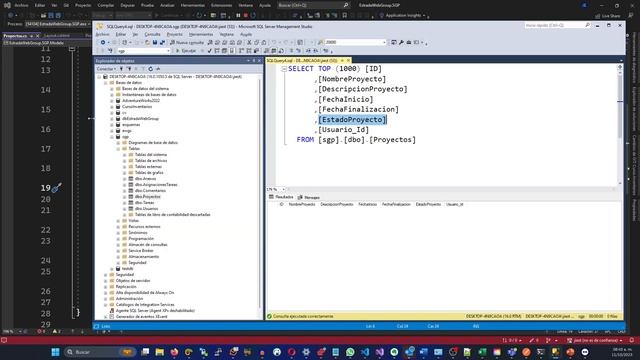The height and width of the screenshot is (360, 640).
Task: Select the dbo.AsignacionesTareas table
Action: (x=156, y=184)
